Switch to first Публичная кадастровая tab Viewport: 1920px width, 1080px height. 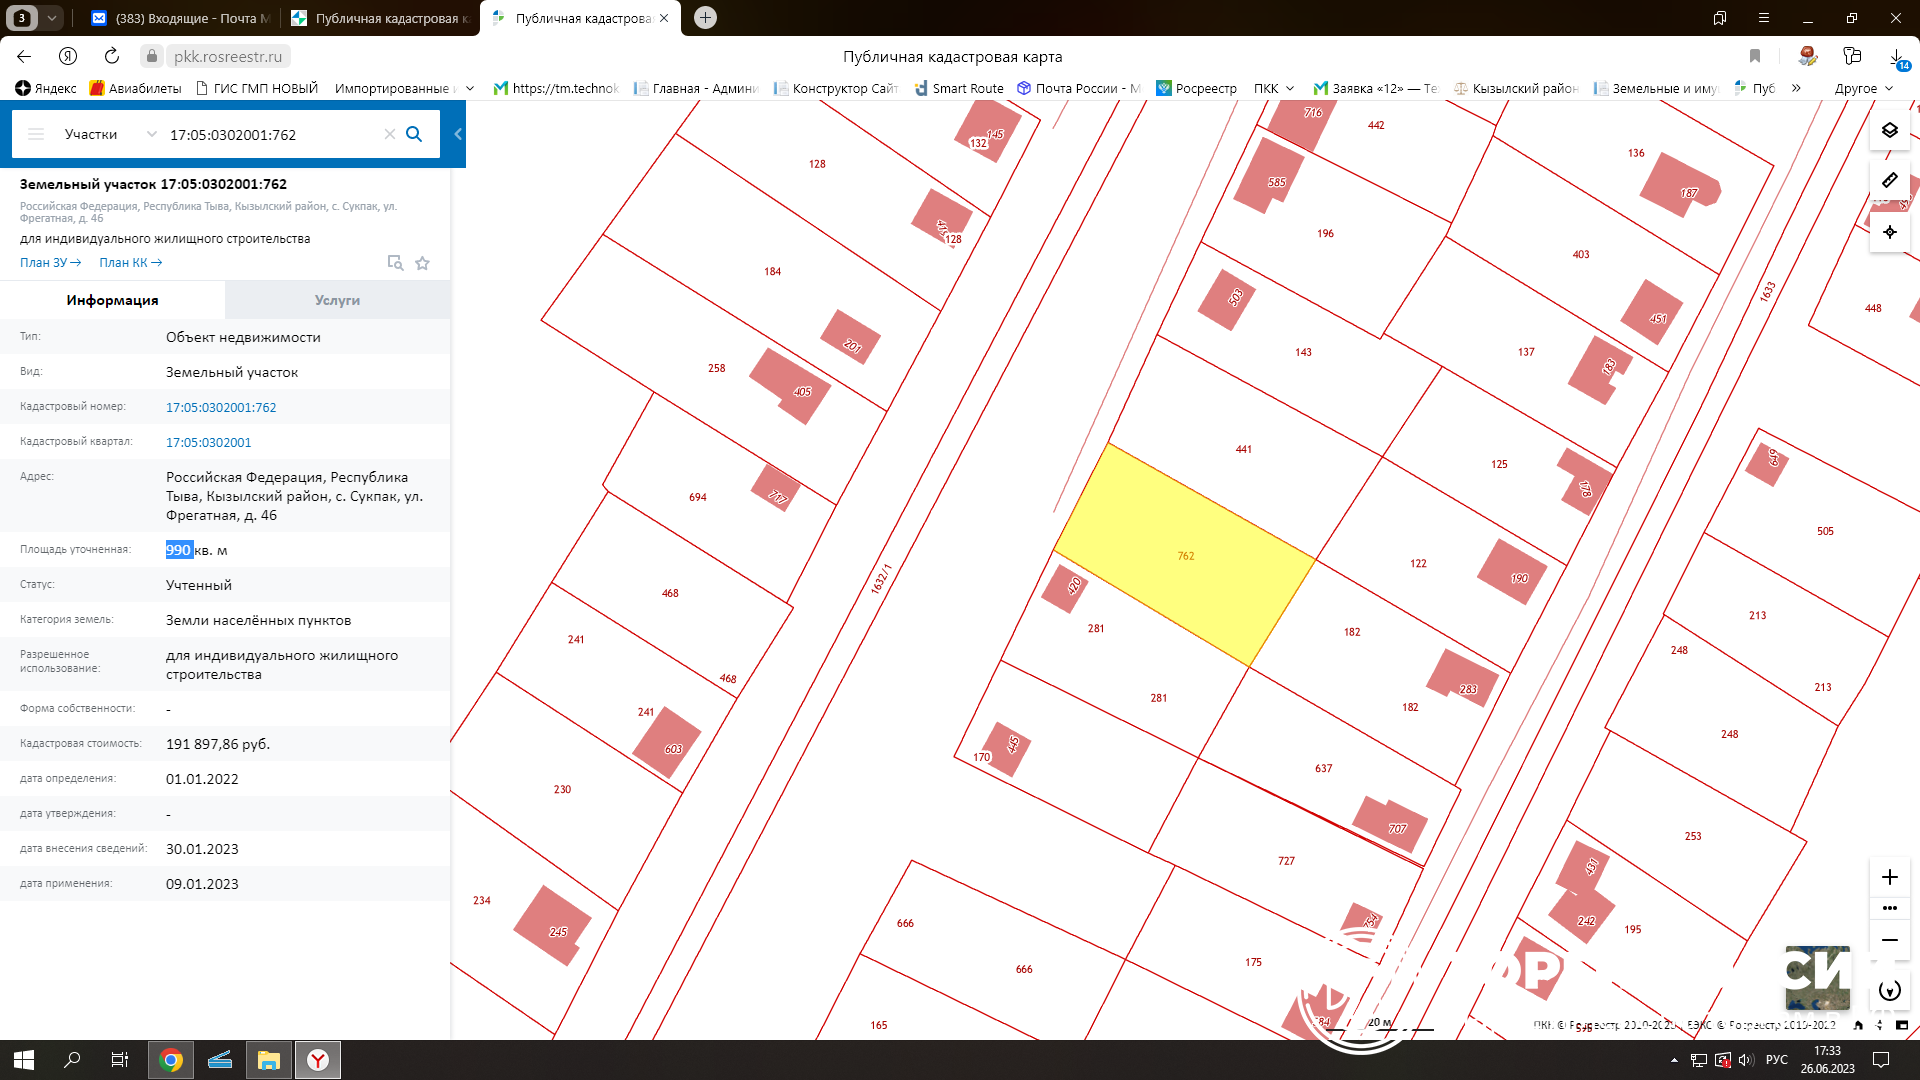(380, 18)
